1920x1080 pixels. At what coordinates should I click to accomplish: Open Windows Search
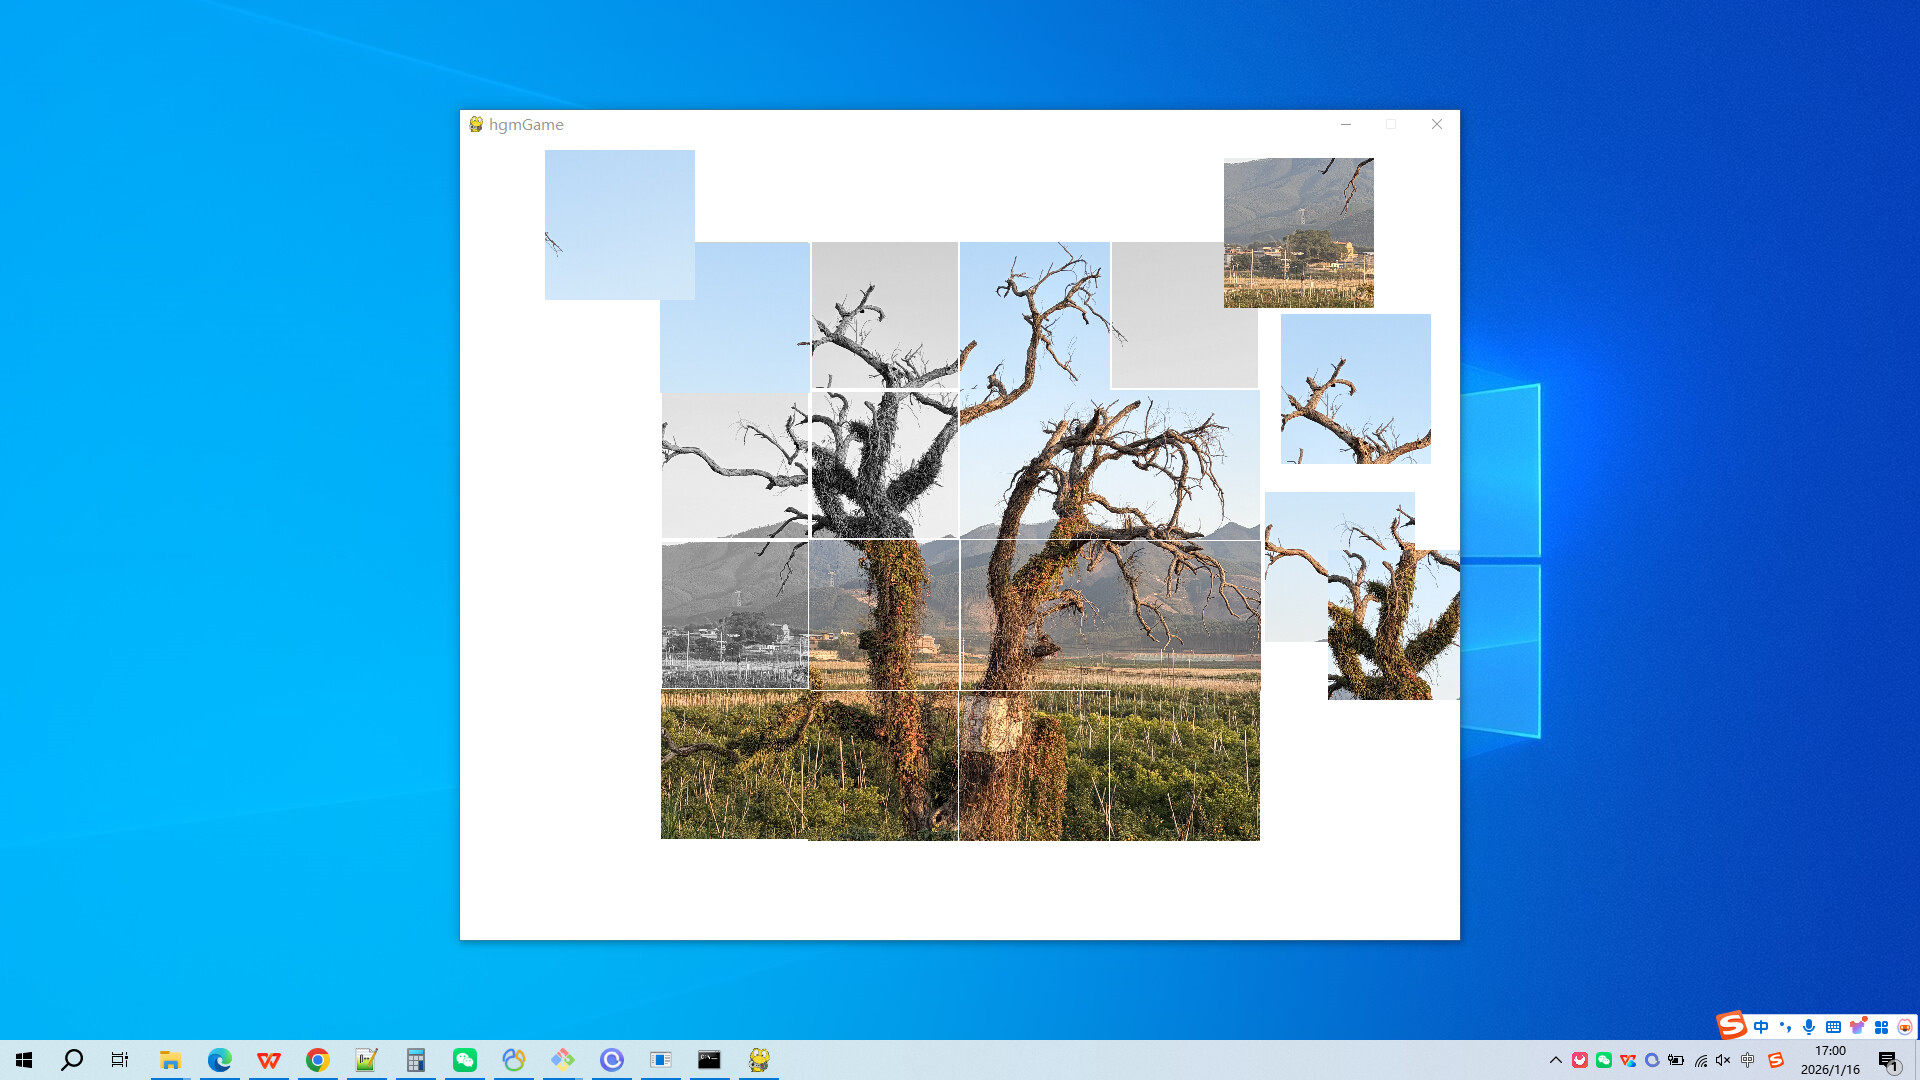coord(70,1062)
